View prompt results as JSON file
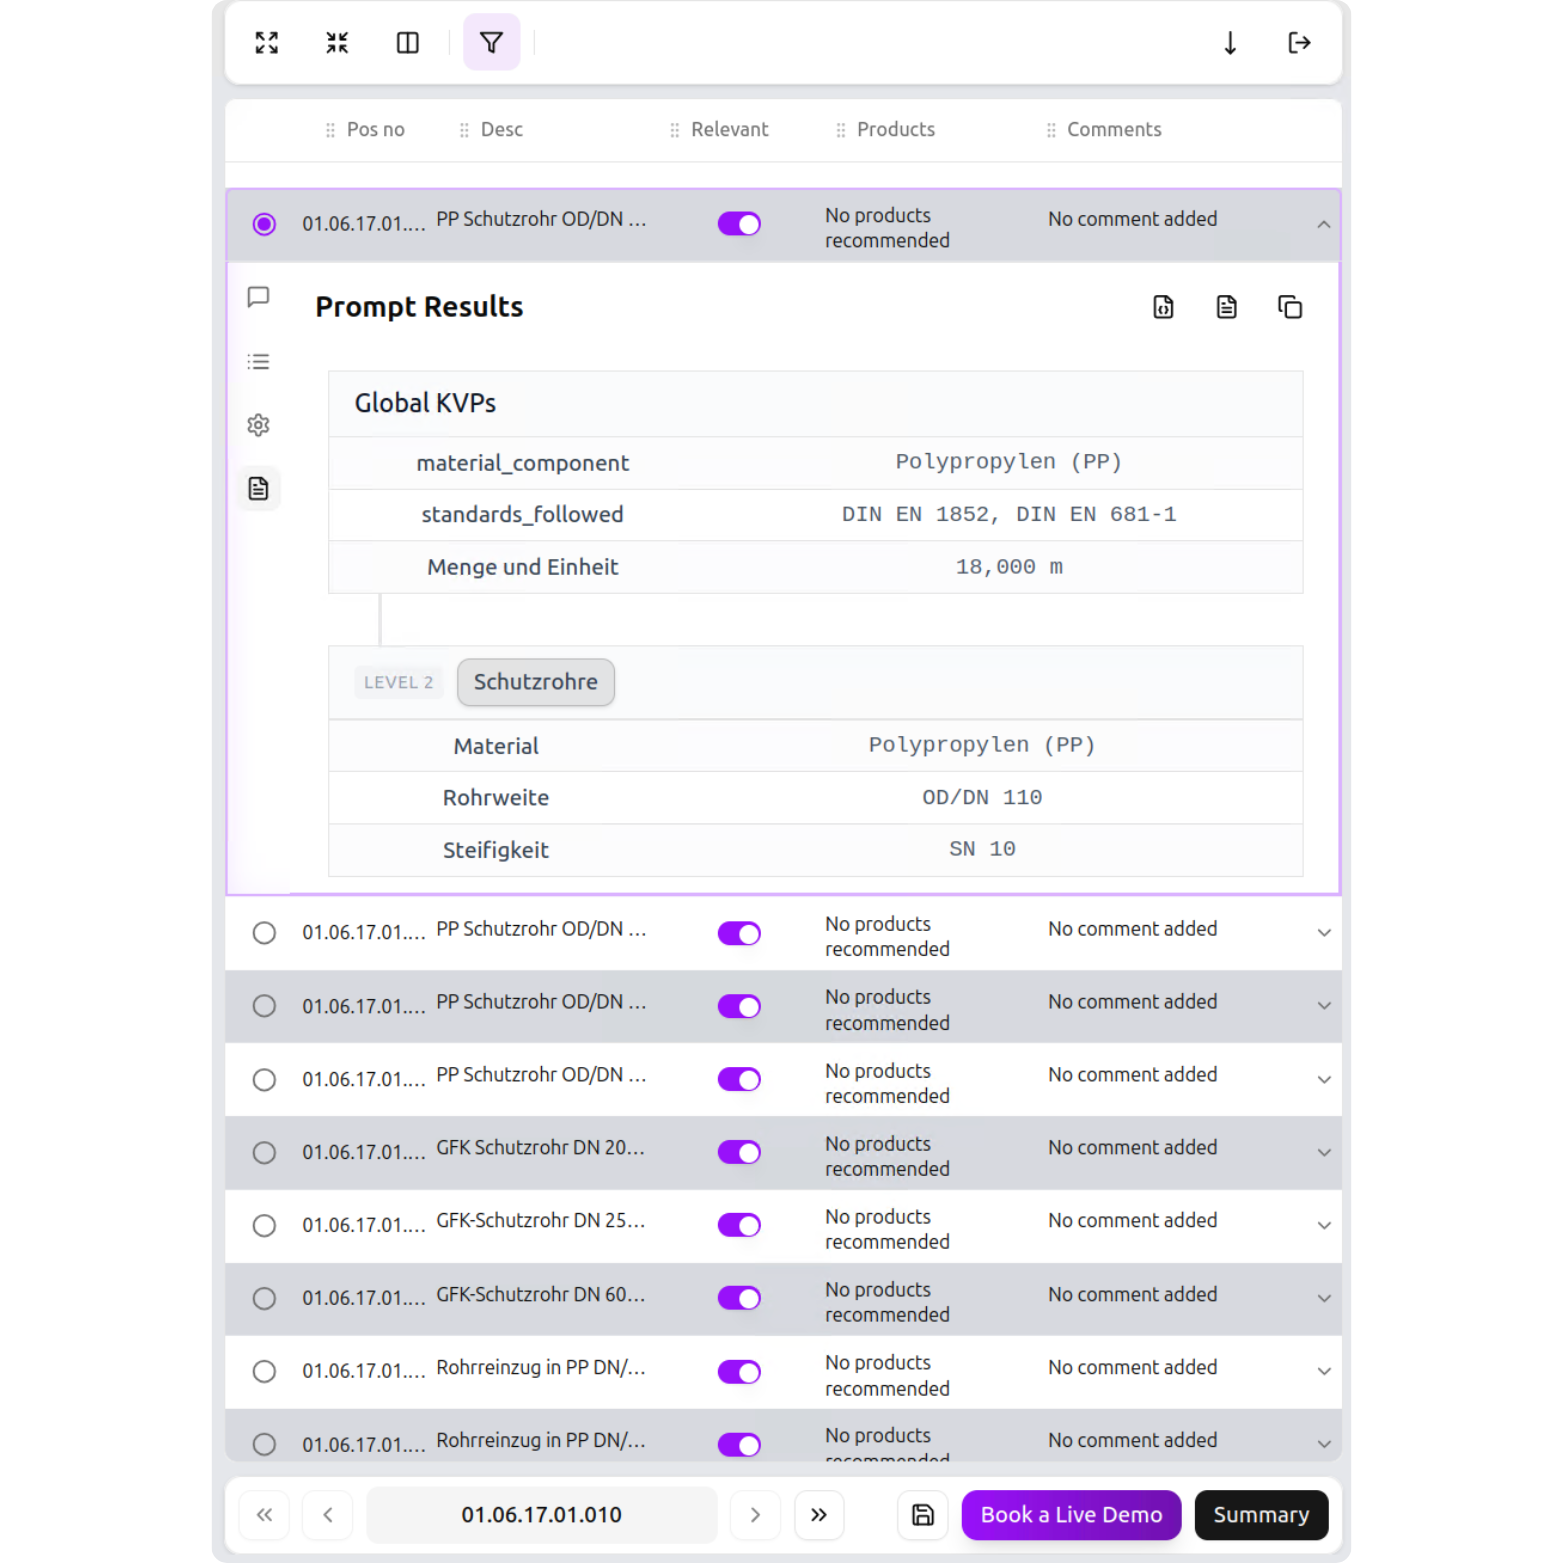Image resolution: width=1563 pixels, height=1563 pixels. point(1163,307)
